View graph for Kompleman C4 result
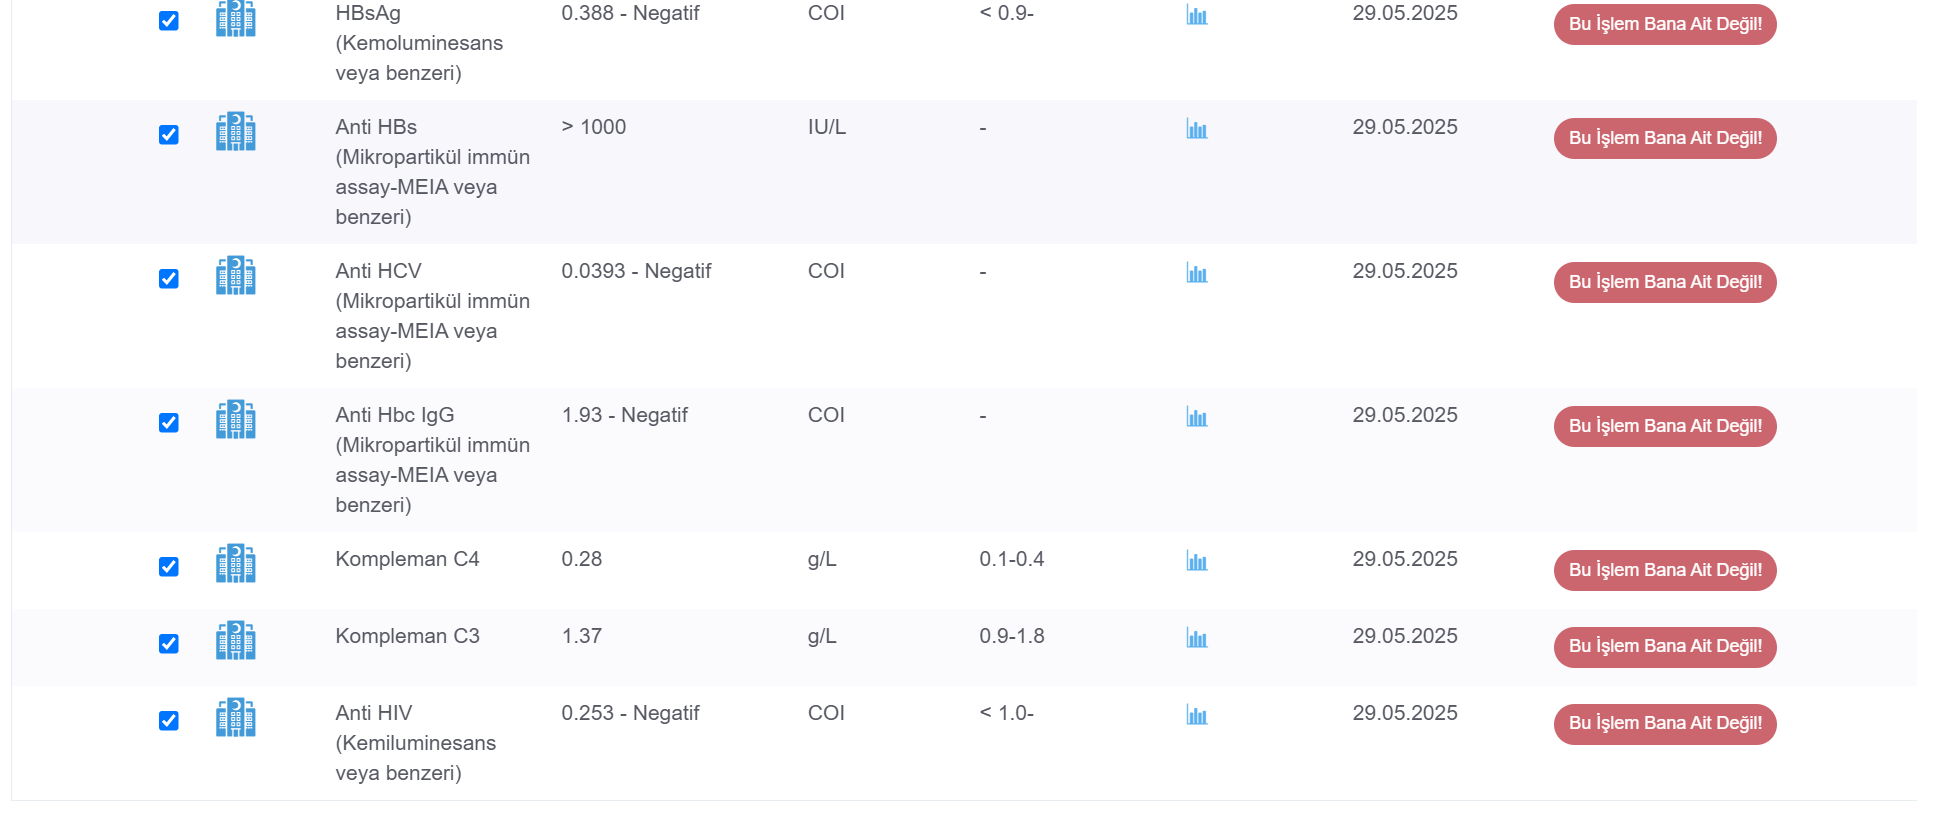The image size is (1937, 817). pyautogui.click(x=1197, y=561)
